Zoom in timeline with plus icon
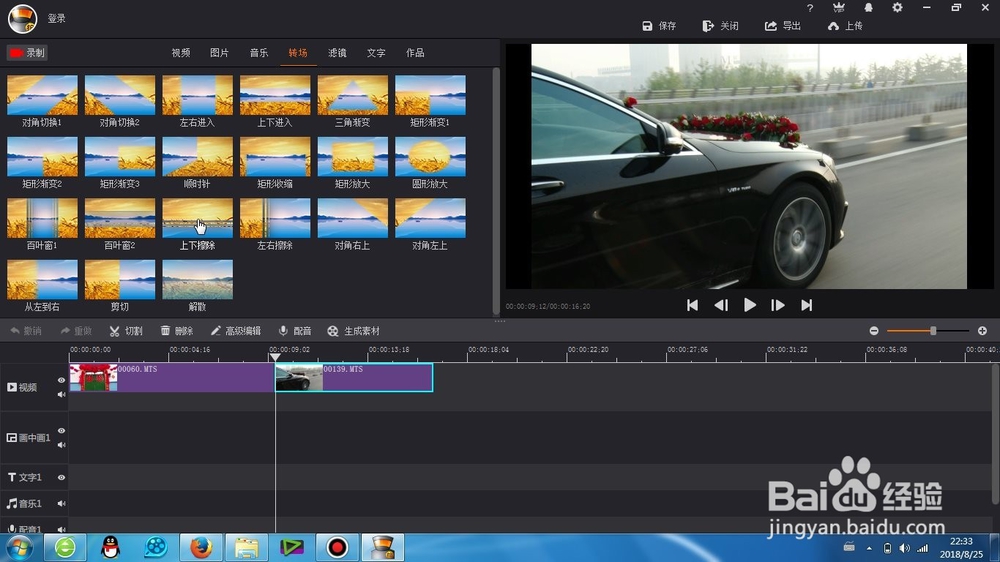This screenshot has width=1000, height=562. [982, 330]
